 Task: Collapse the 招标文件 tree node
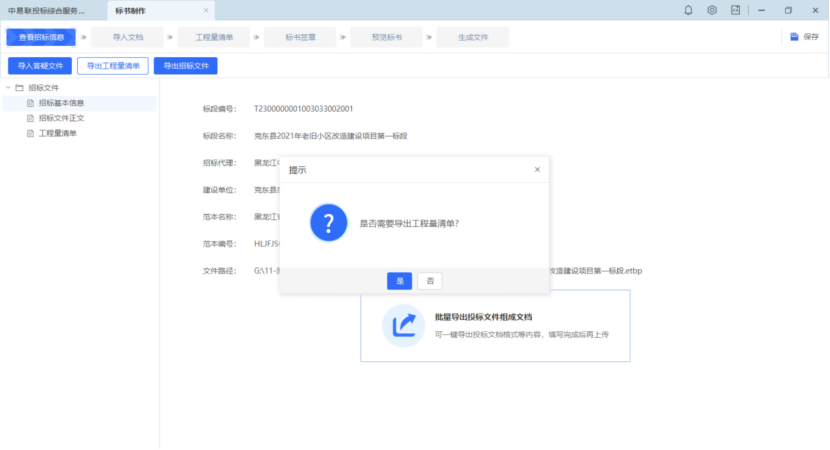coord(8,88)
